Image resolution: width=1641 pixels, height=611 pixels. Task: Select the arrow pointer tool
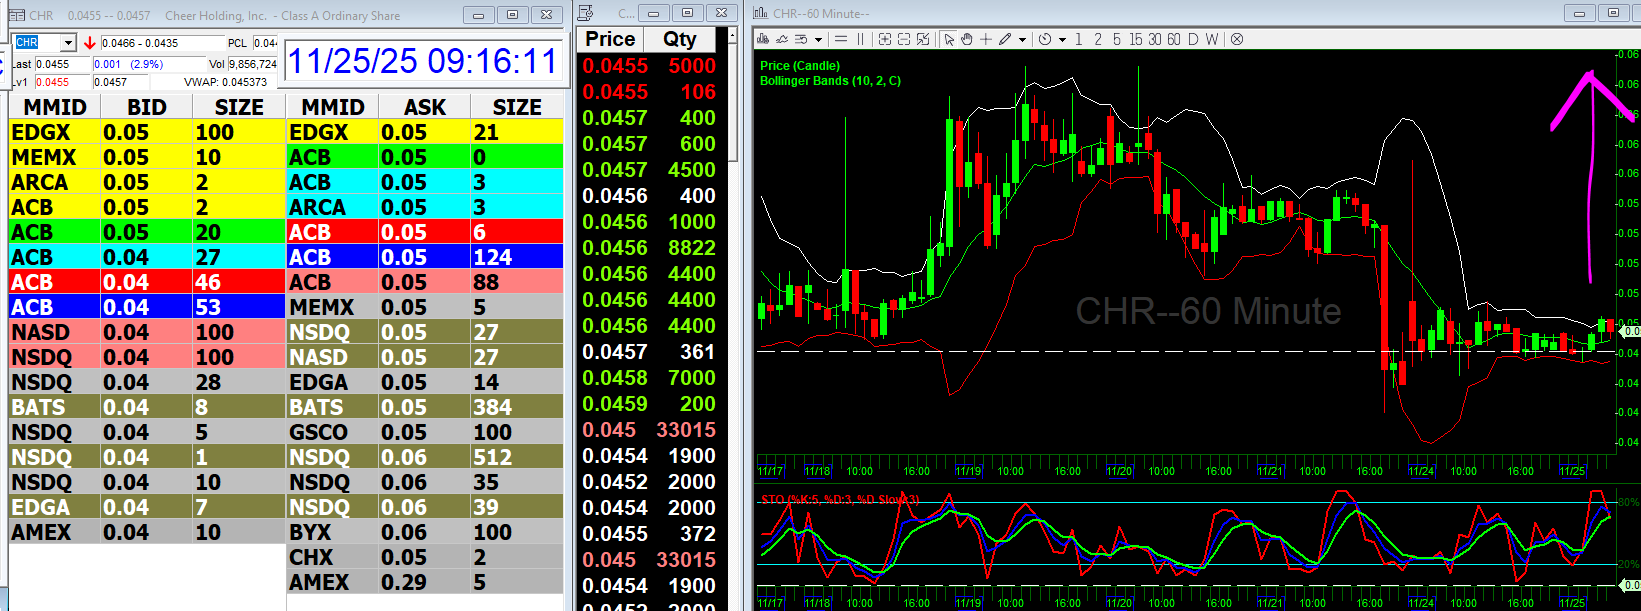tap(949, 39)
